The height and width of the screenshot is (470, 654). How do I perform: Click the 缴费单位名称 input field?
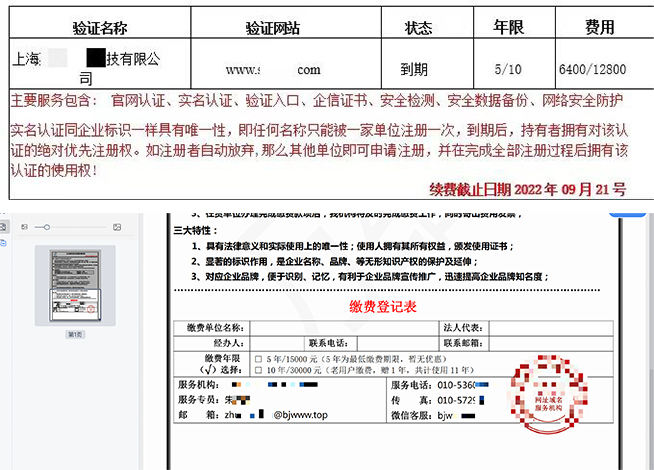click(x=344, y=328)
